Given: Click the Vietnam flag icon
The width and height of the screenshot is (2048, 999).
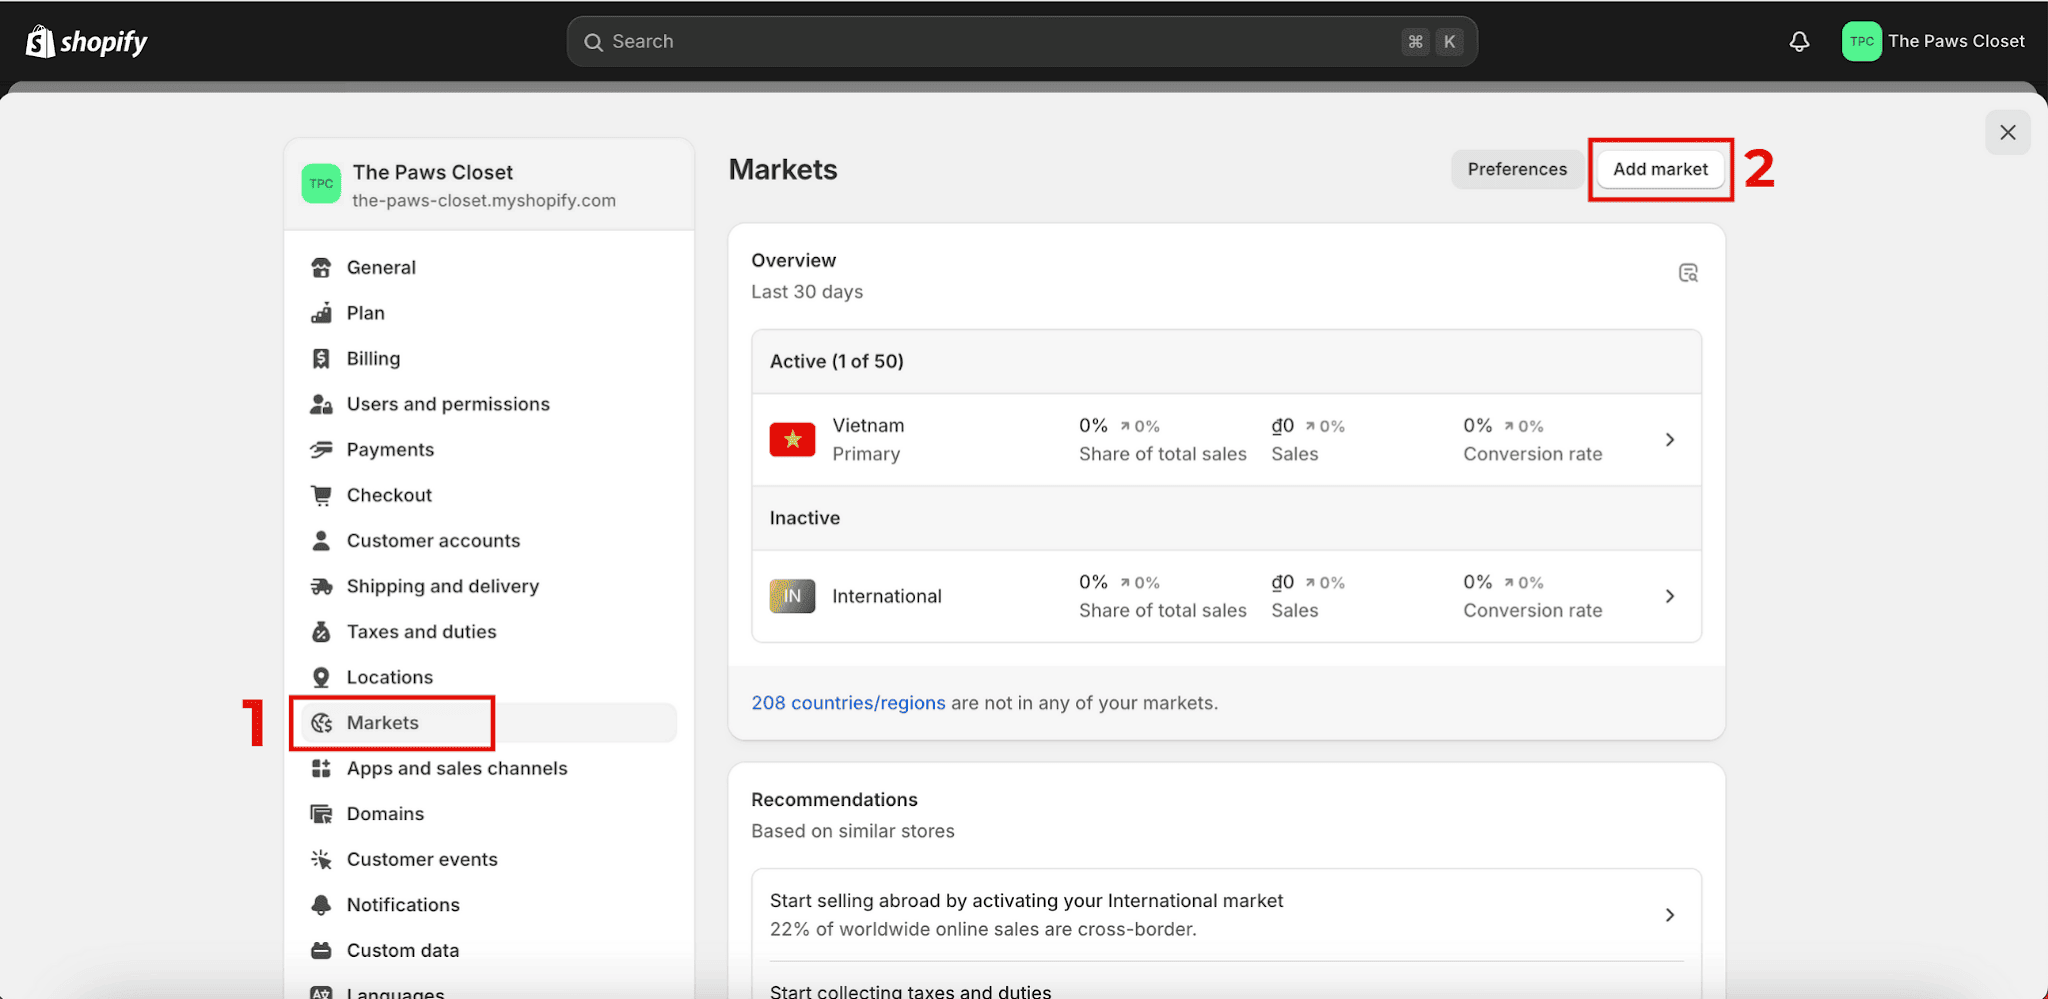Looking at the screenshot, I should pyautogui.click(x=792, y=439).
